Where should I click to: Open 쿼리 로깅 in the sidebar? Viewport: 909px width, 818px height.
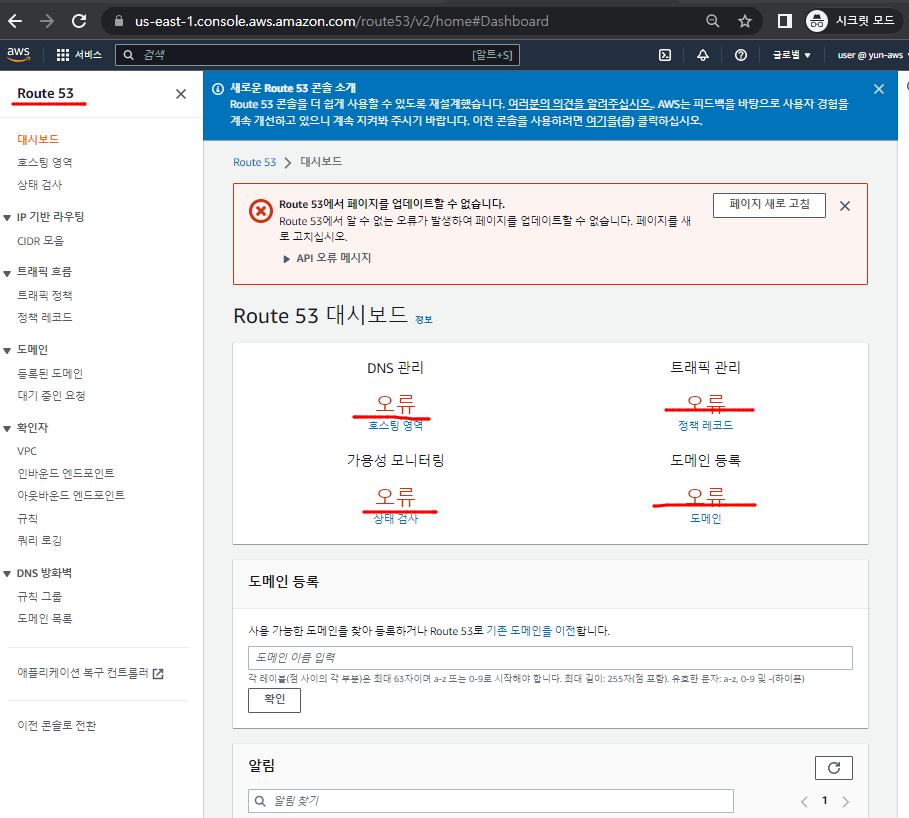[39, 540]
